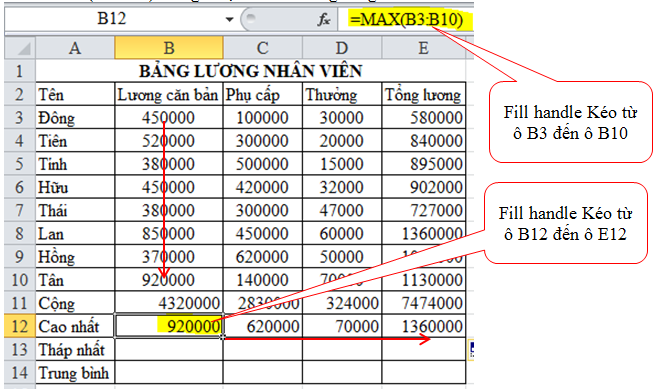Click the Thưởng header cell
Screen dimensions: 659x389
point(342,94)
